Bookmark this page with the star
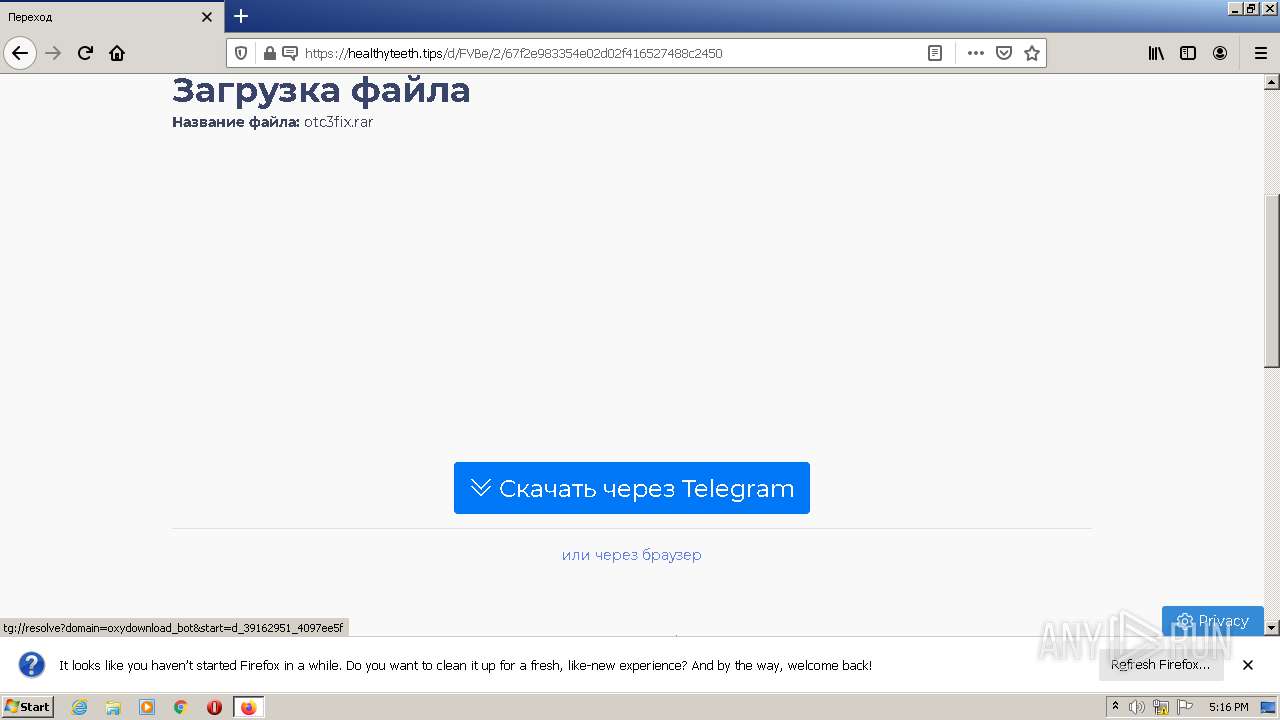This screenshot has width=1280, height=720. [1032, 53]
